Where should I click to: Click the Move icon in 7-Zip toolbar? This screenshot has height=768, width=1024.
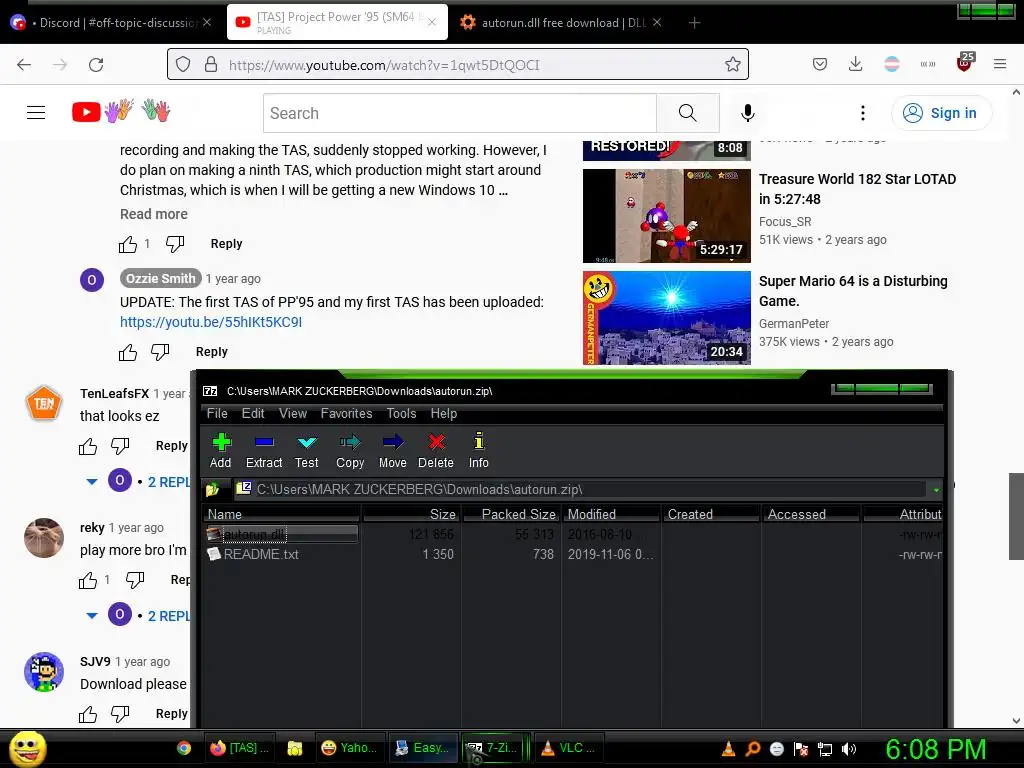tap(392, 451)
